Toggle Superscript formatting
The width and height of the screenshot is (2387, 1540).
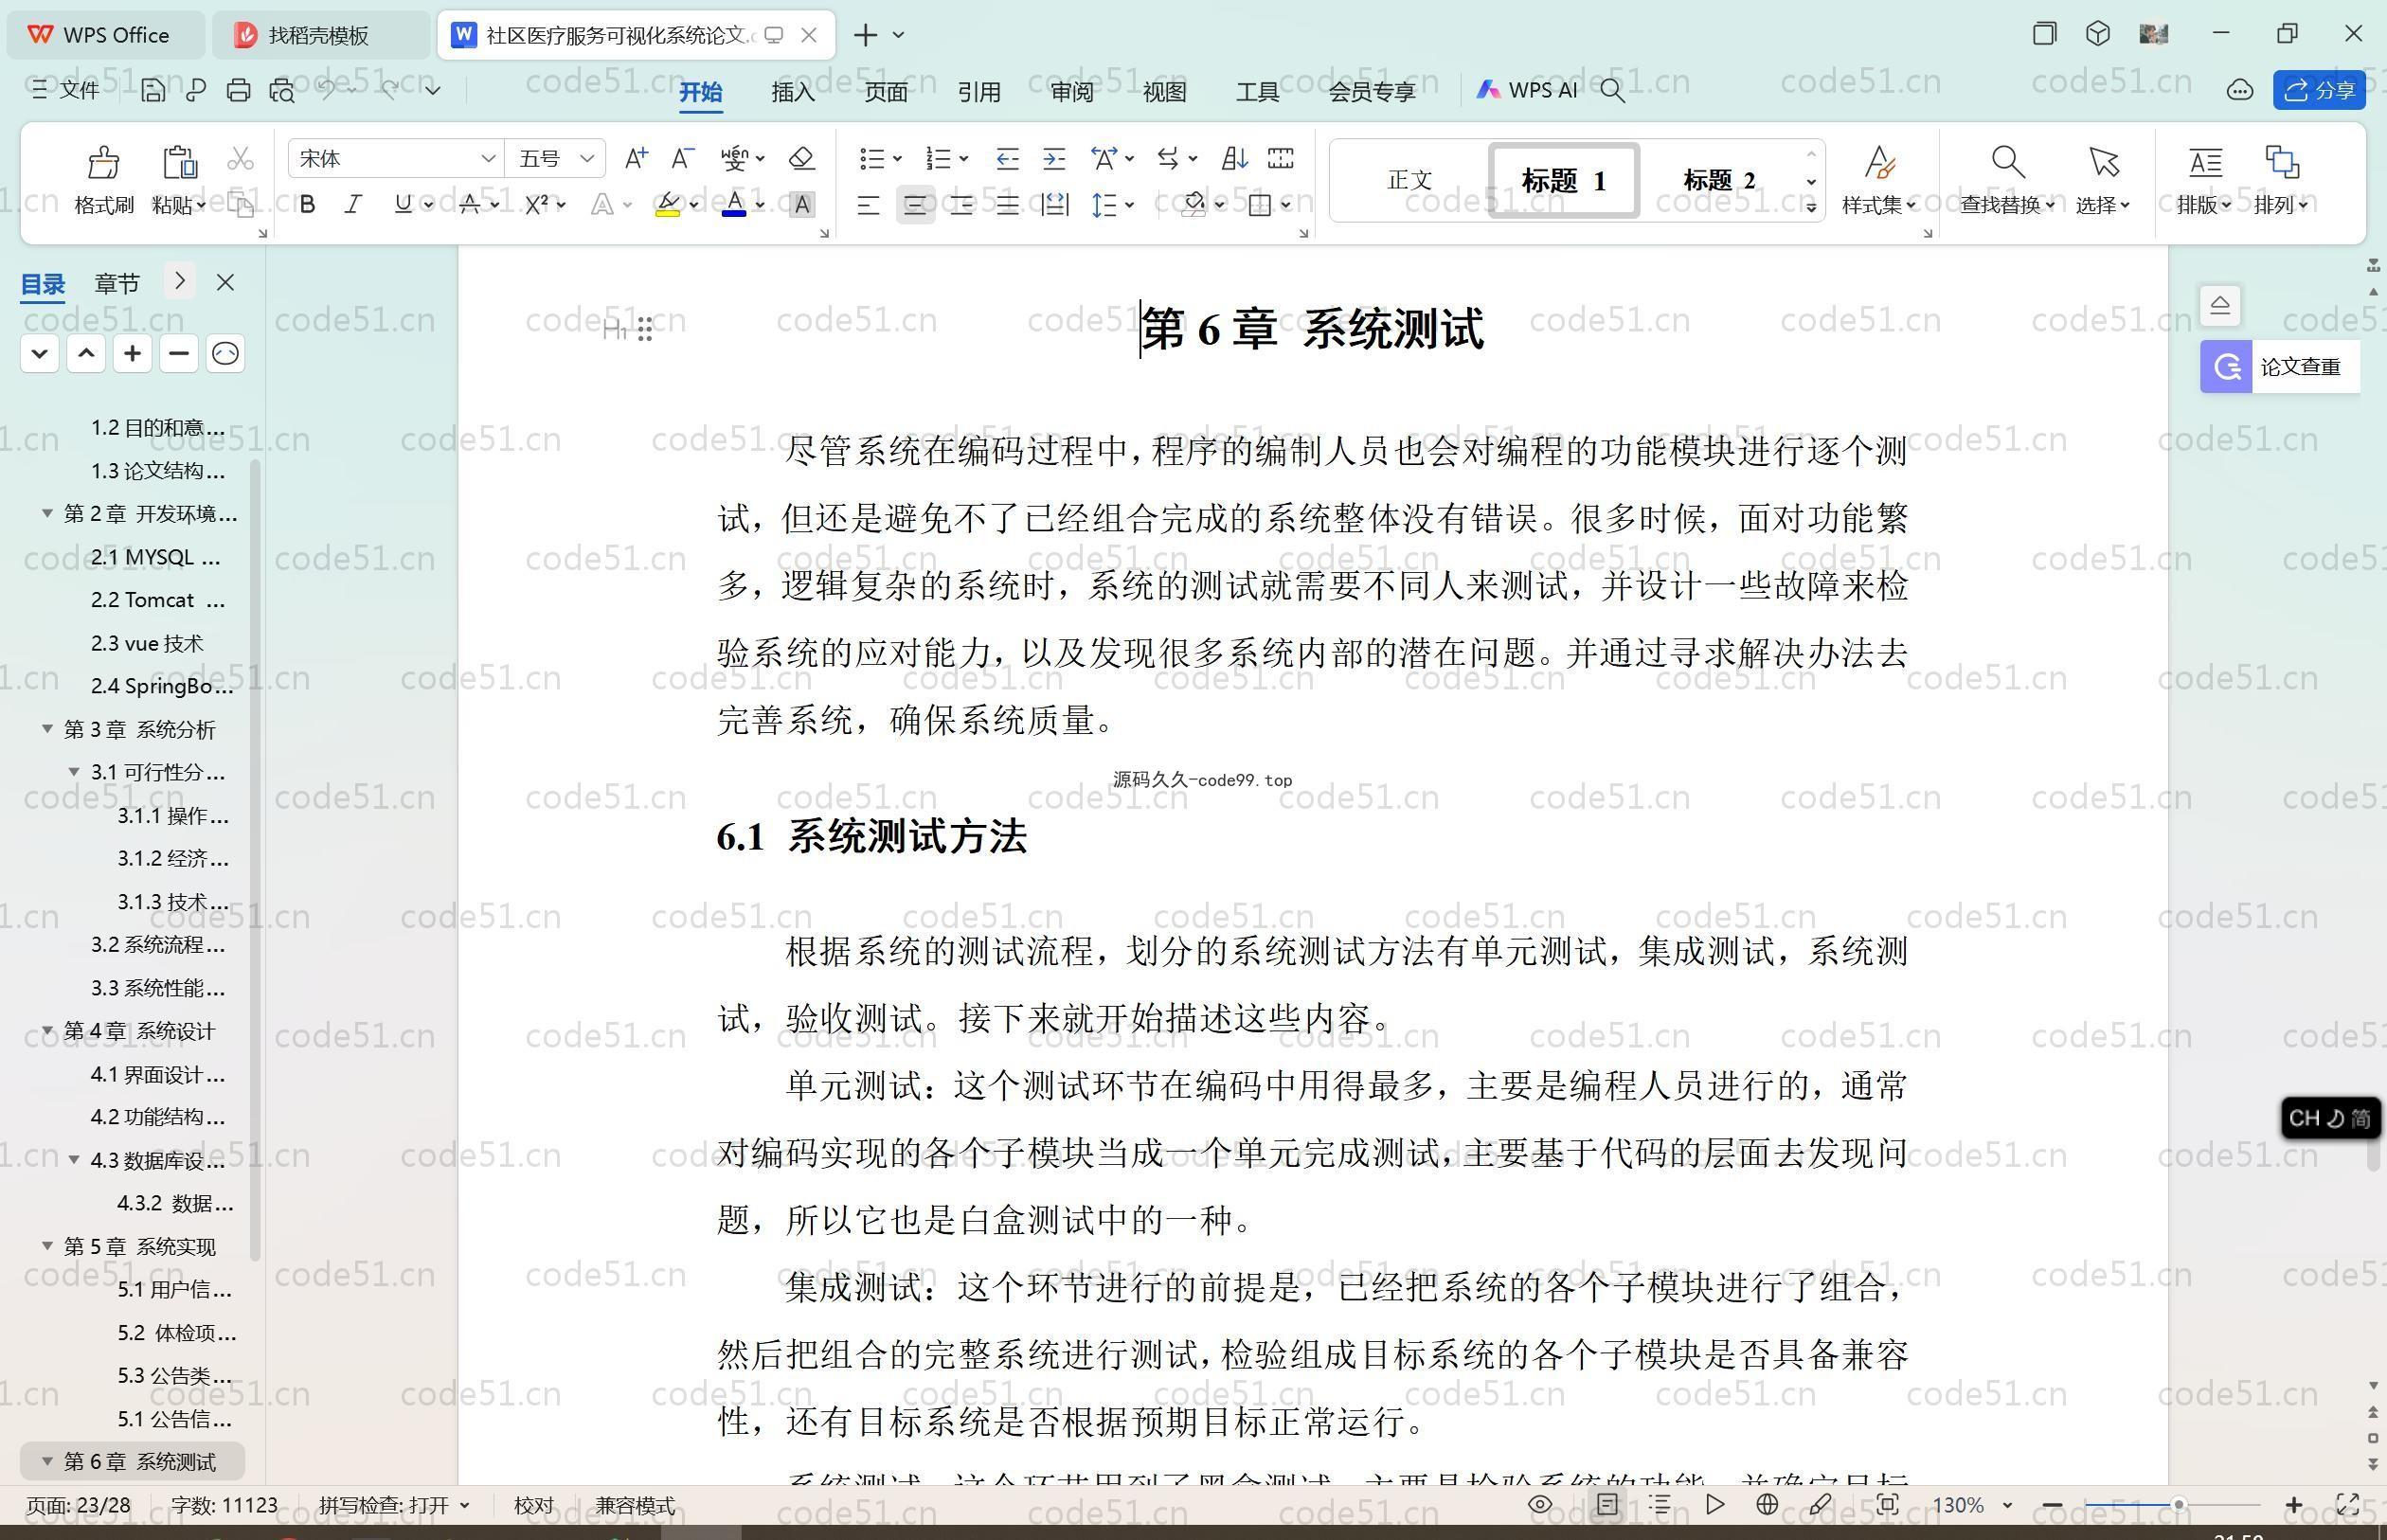click(x=537, y=205)
